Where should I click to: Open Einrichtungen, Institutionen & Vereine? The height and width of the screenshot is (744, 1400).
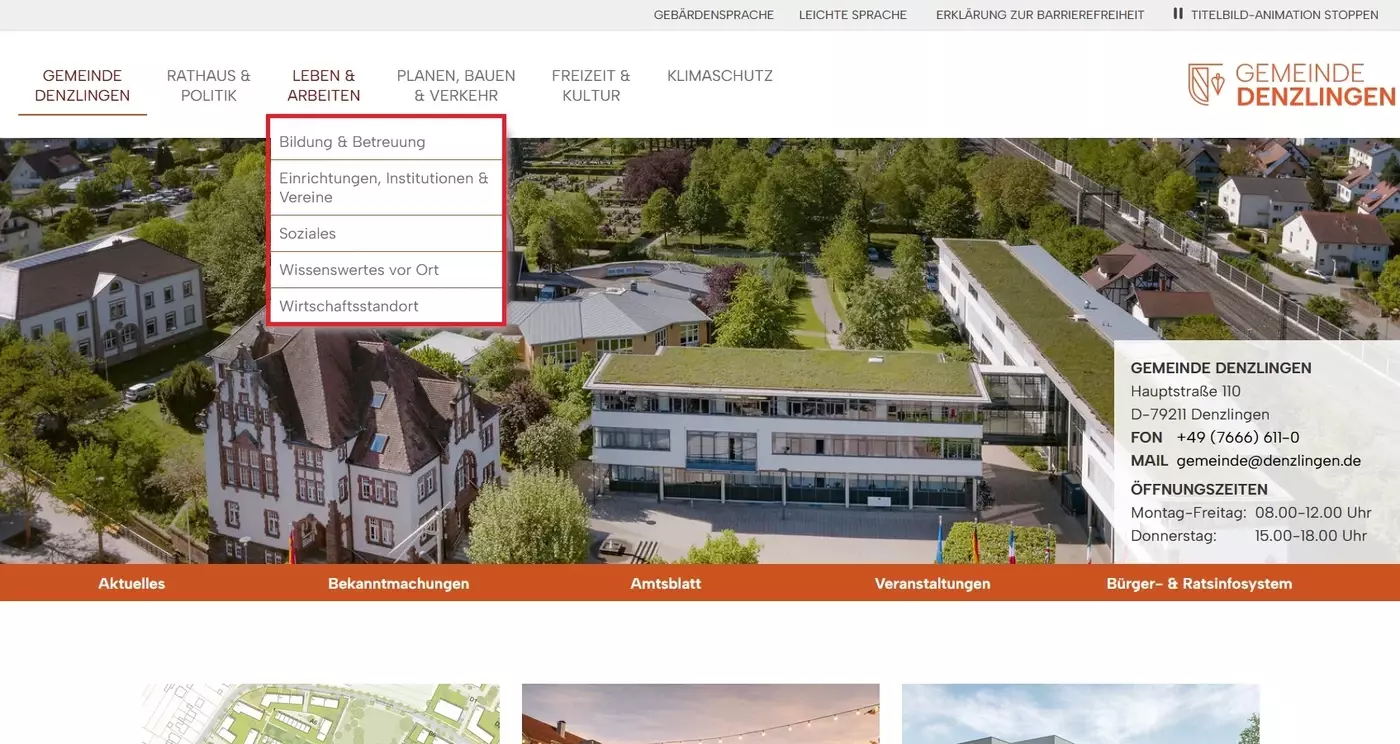pos(384,187)
